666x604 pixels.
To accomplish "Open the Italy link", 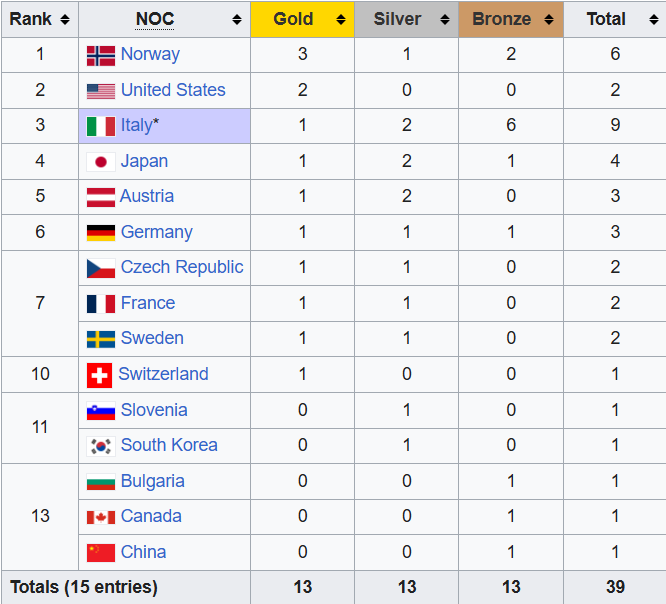I will pyautogui.click(x=136, y=125).
